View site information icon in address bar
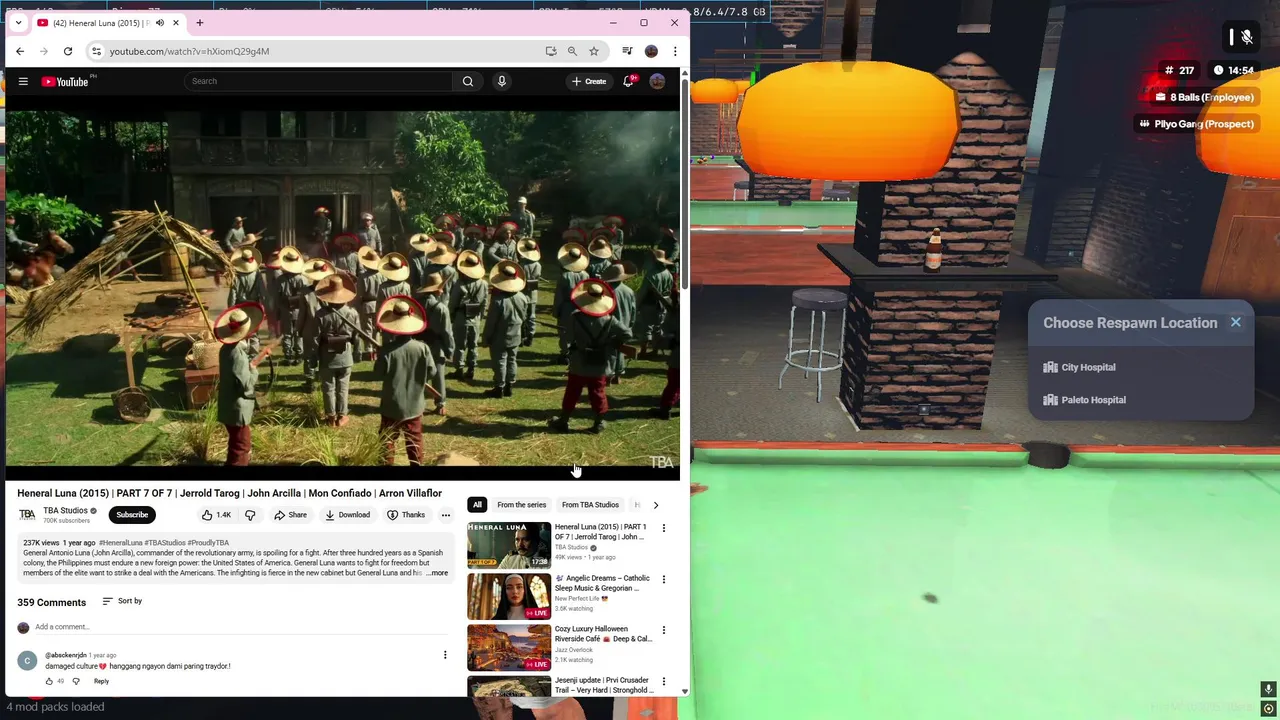The image size is (1280, 720). (96, 51)
